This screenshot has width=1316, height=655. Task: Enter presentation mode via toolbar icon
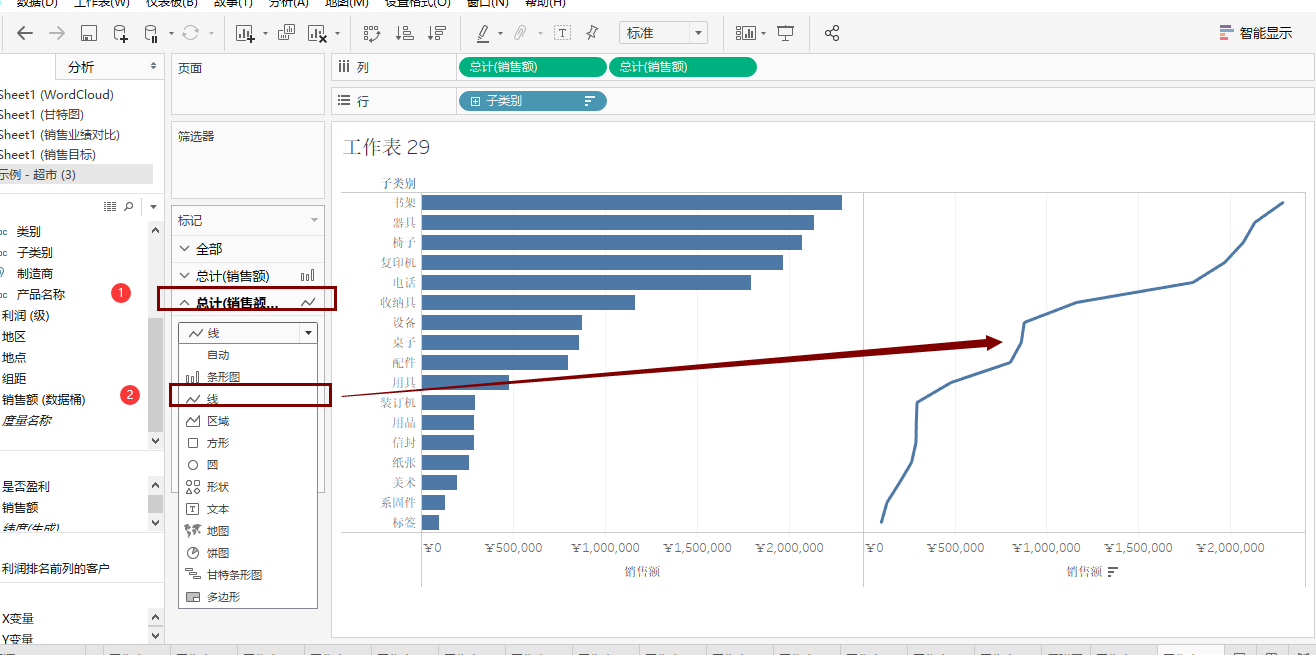(x=786, y=33)
